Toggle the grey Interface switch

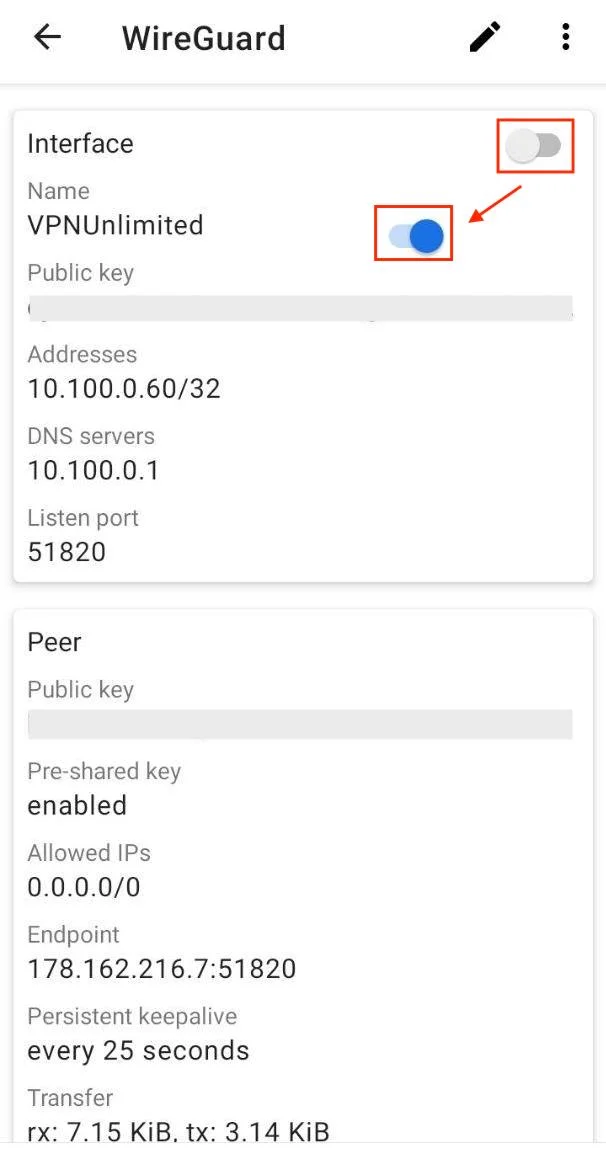(x=534, y=147)
